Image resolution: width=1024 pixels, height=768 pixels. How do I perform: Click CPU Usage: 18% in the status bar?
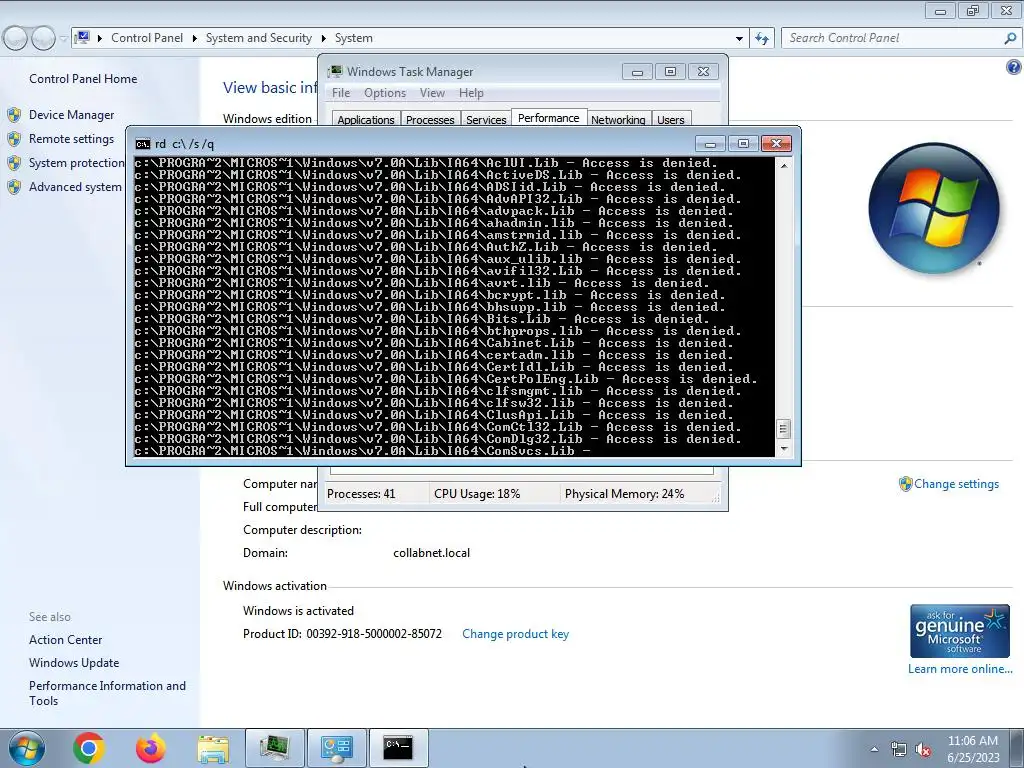click(x=477, y=494)
